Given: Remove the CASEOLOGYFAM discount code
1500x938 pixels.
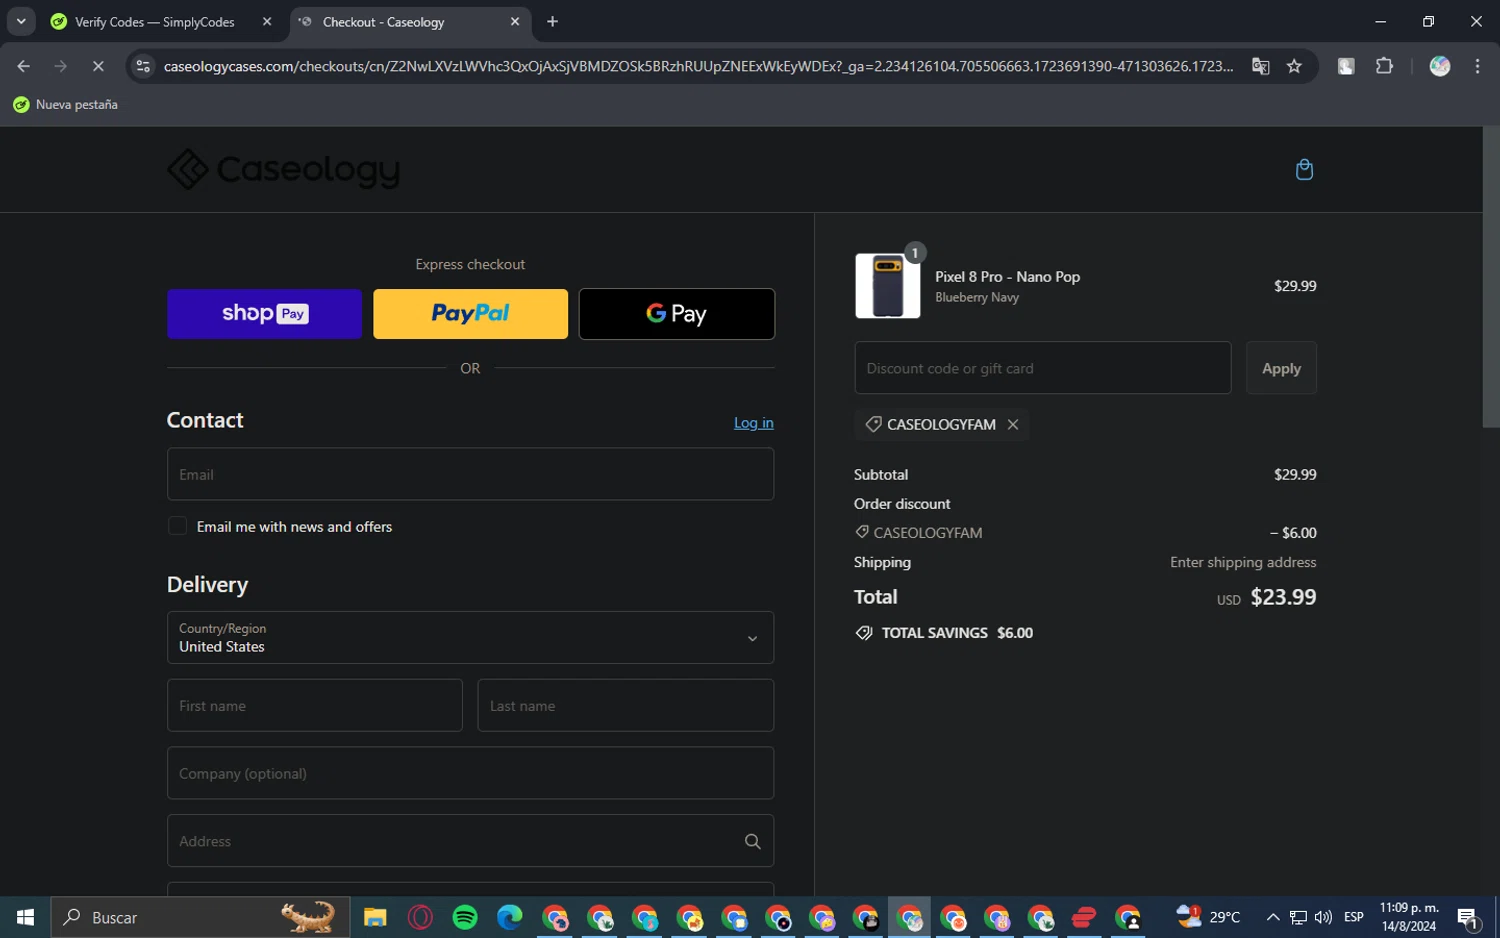Looking at the screenshot, I should (1013, 424).
